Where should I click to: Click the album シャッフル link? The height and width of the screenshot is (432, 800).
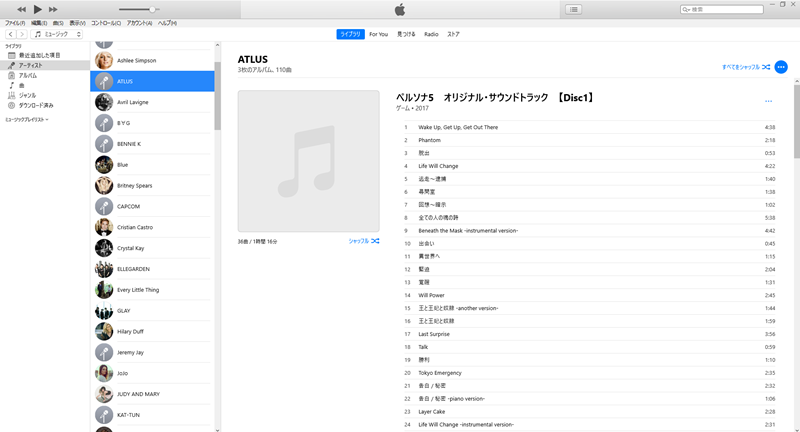(x=364, y=241)
